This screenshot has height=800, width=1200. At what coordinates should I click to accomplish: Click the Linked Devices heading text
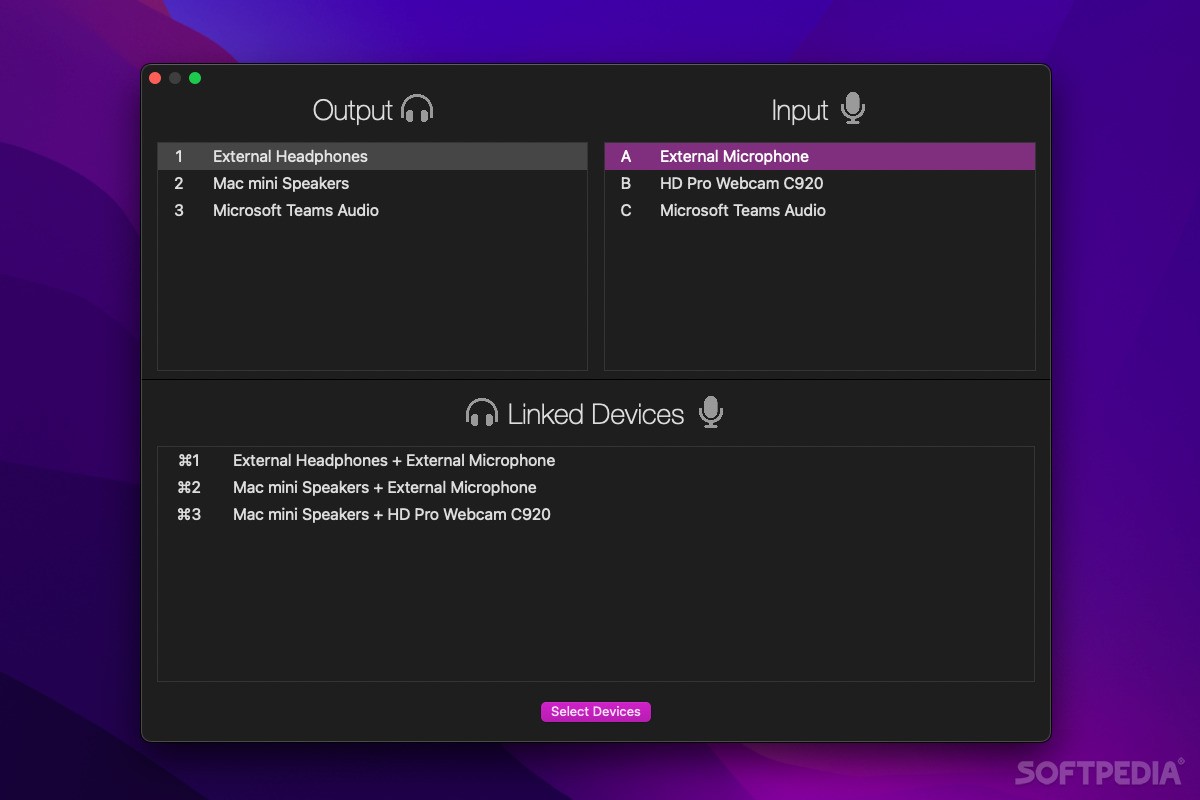[x=596, y=414]
